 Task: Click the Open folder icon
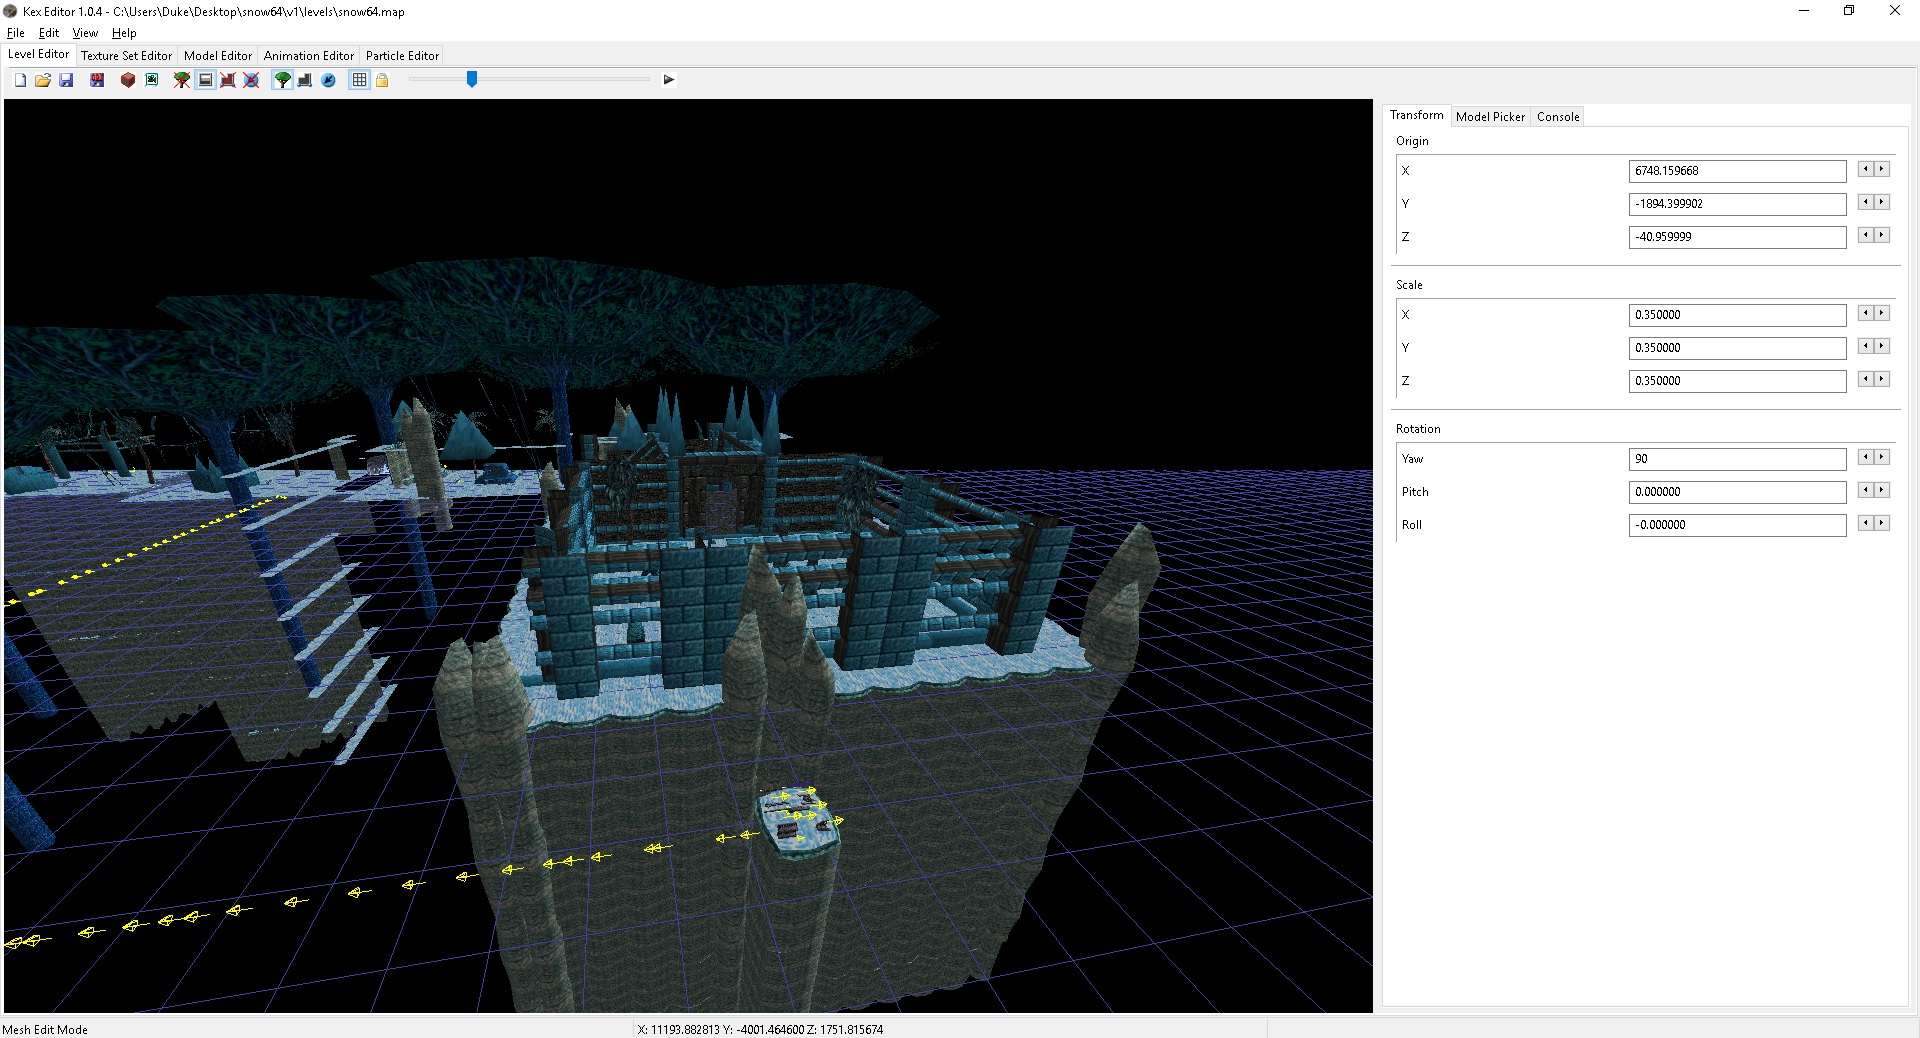pyautogui.click(x=43, y=80)
